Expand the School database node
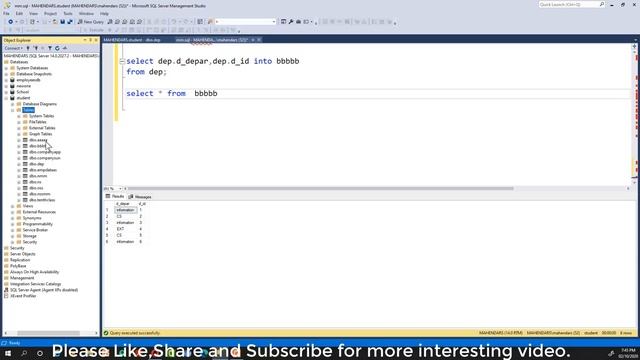This screenshot has width=640, height=360. click(x=7, y=92)
